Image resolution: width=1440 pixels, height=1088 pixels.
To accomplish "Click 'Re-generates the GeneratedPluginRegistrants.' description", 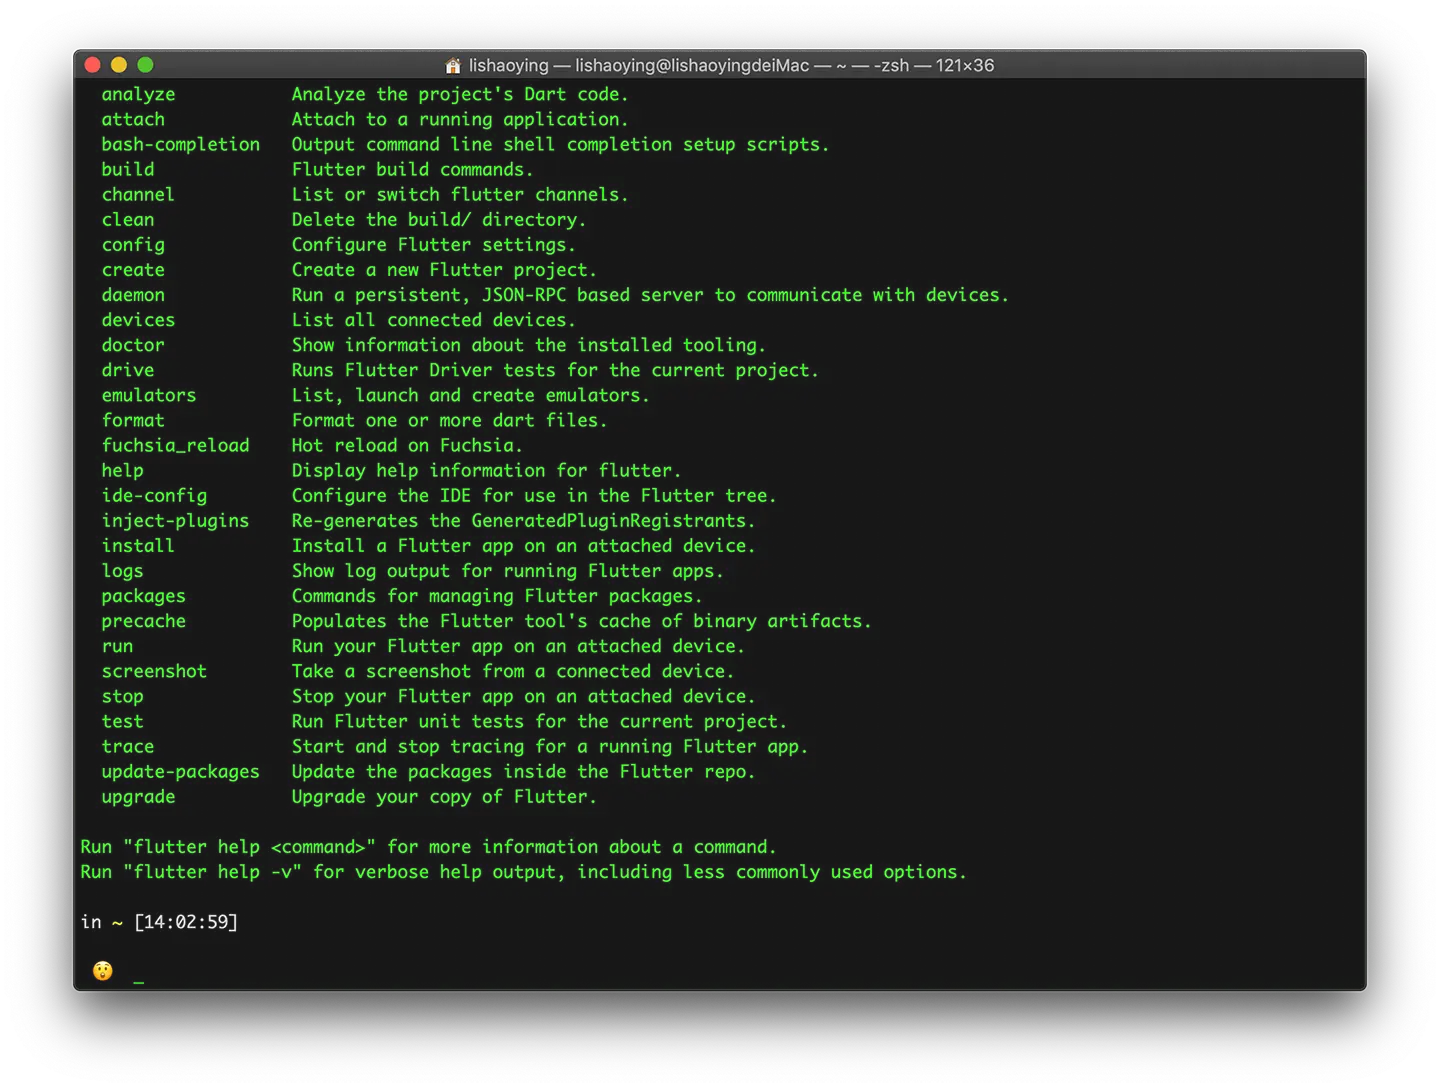I will [523, 521].
